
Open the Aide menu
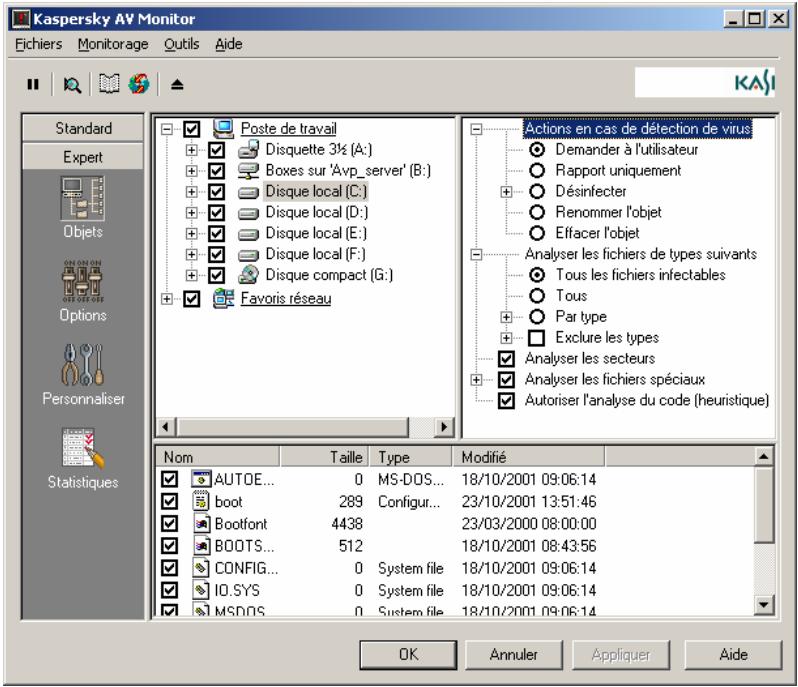pos(229,44)
